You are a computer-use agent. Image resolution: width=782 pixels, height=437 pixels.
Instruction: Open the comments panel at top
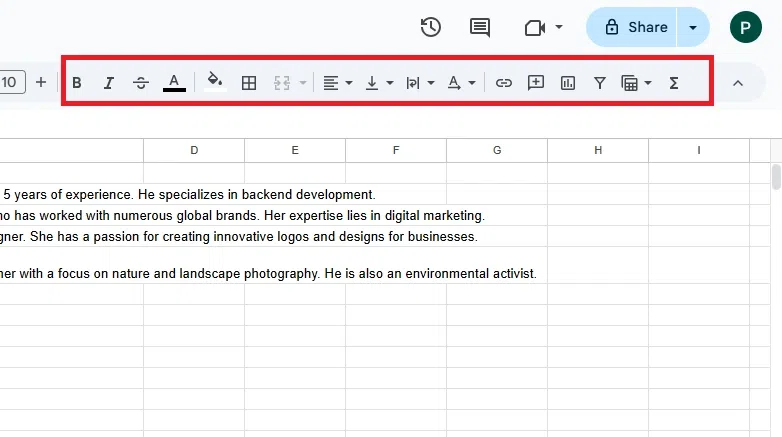click(x=480, y=27)
